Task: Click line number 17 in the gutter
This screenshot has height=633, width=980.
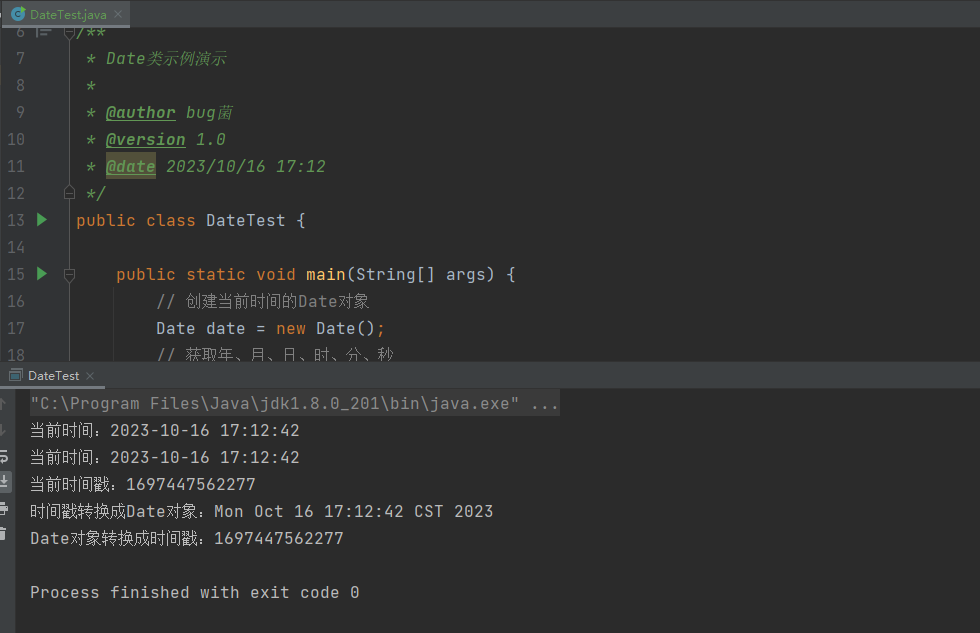Action: pos(16,328)
